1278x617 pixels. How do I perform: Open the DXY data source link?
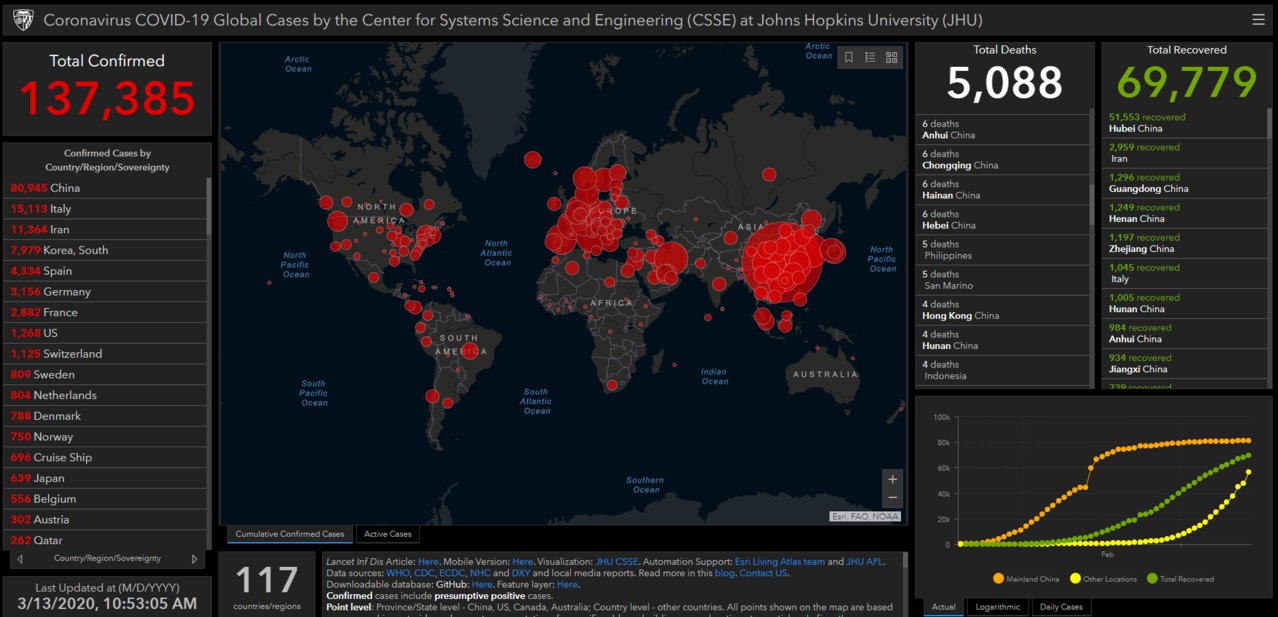[521, 573]
